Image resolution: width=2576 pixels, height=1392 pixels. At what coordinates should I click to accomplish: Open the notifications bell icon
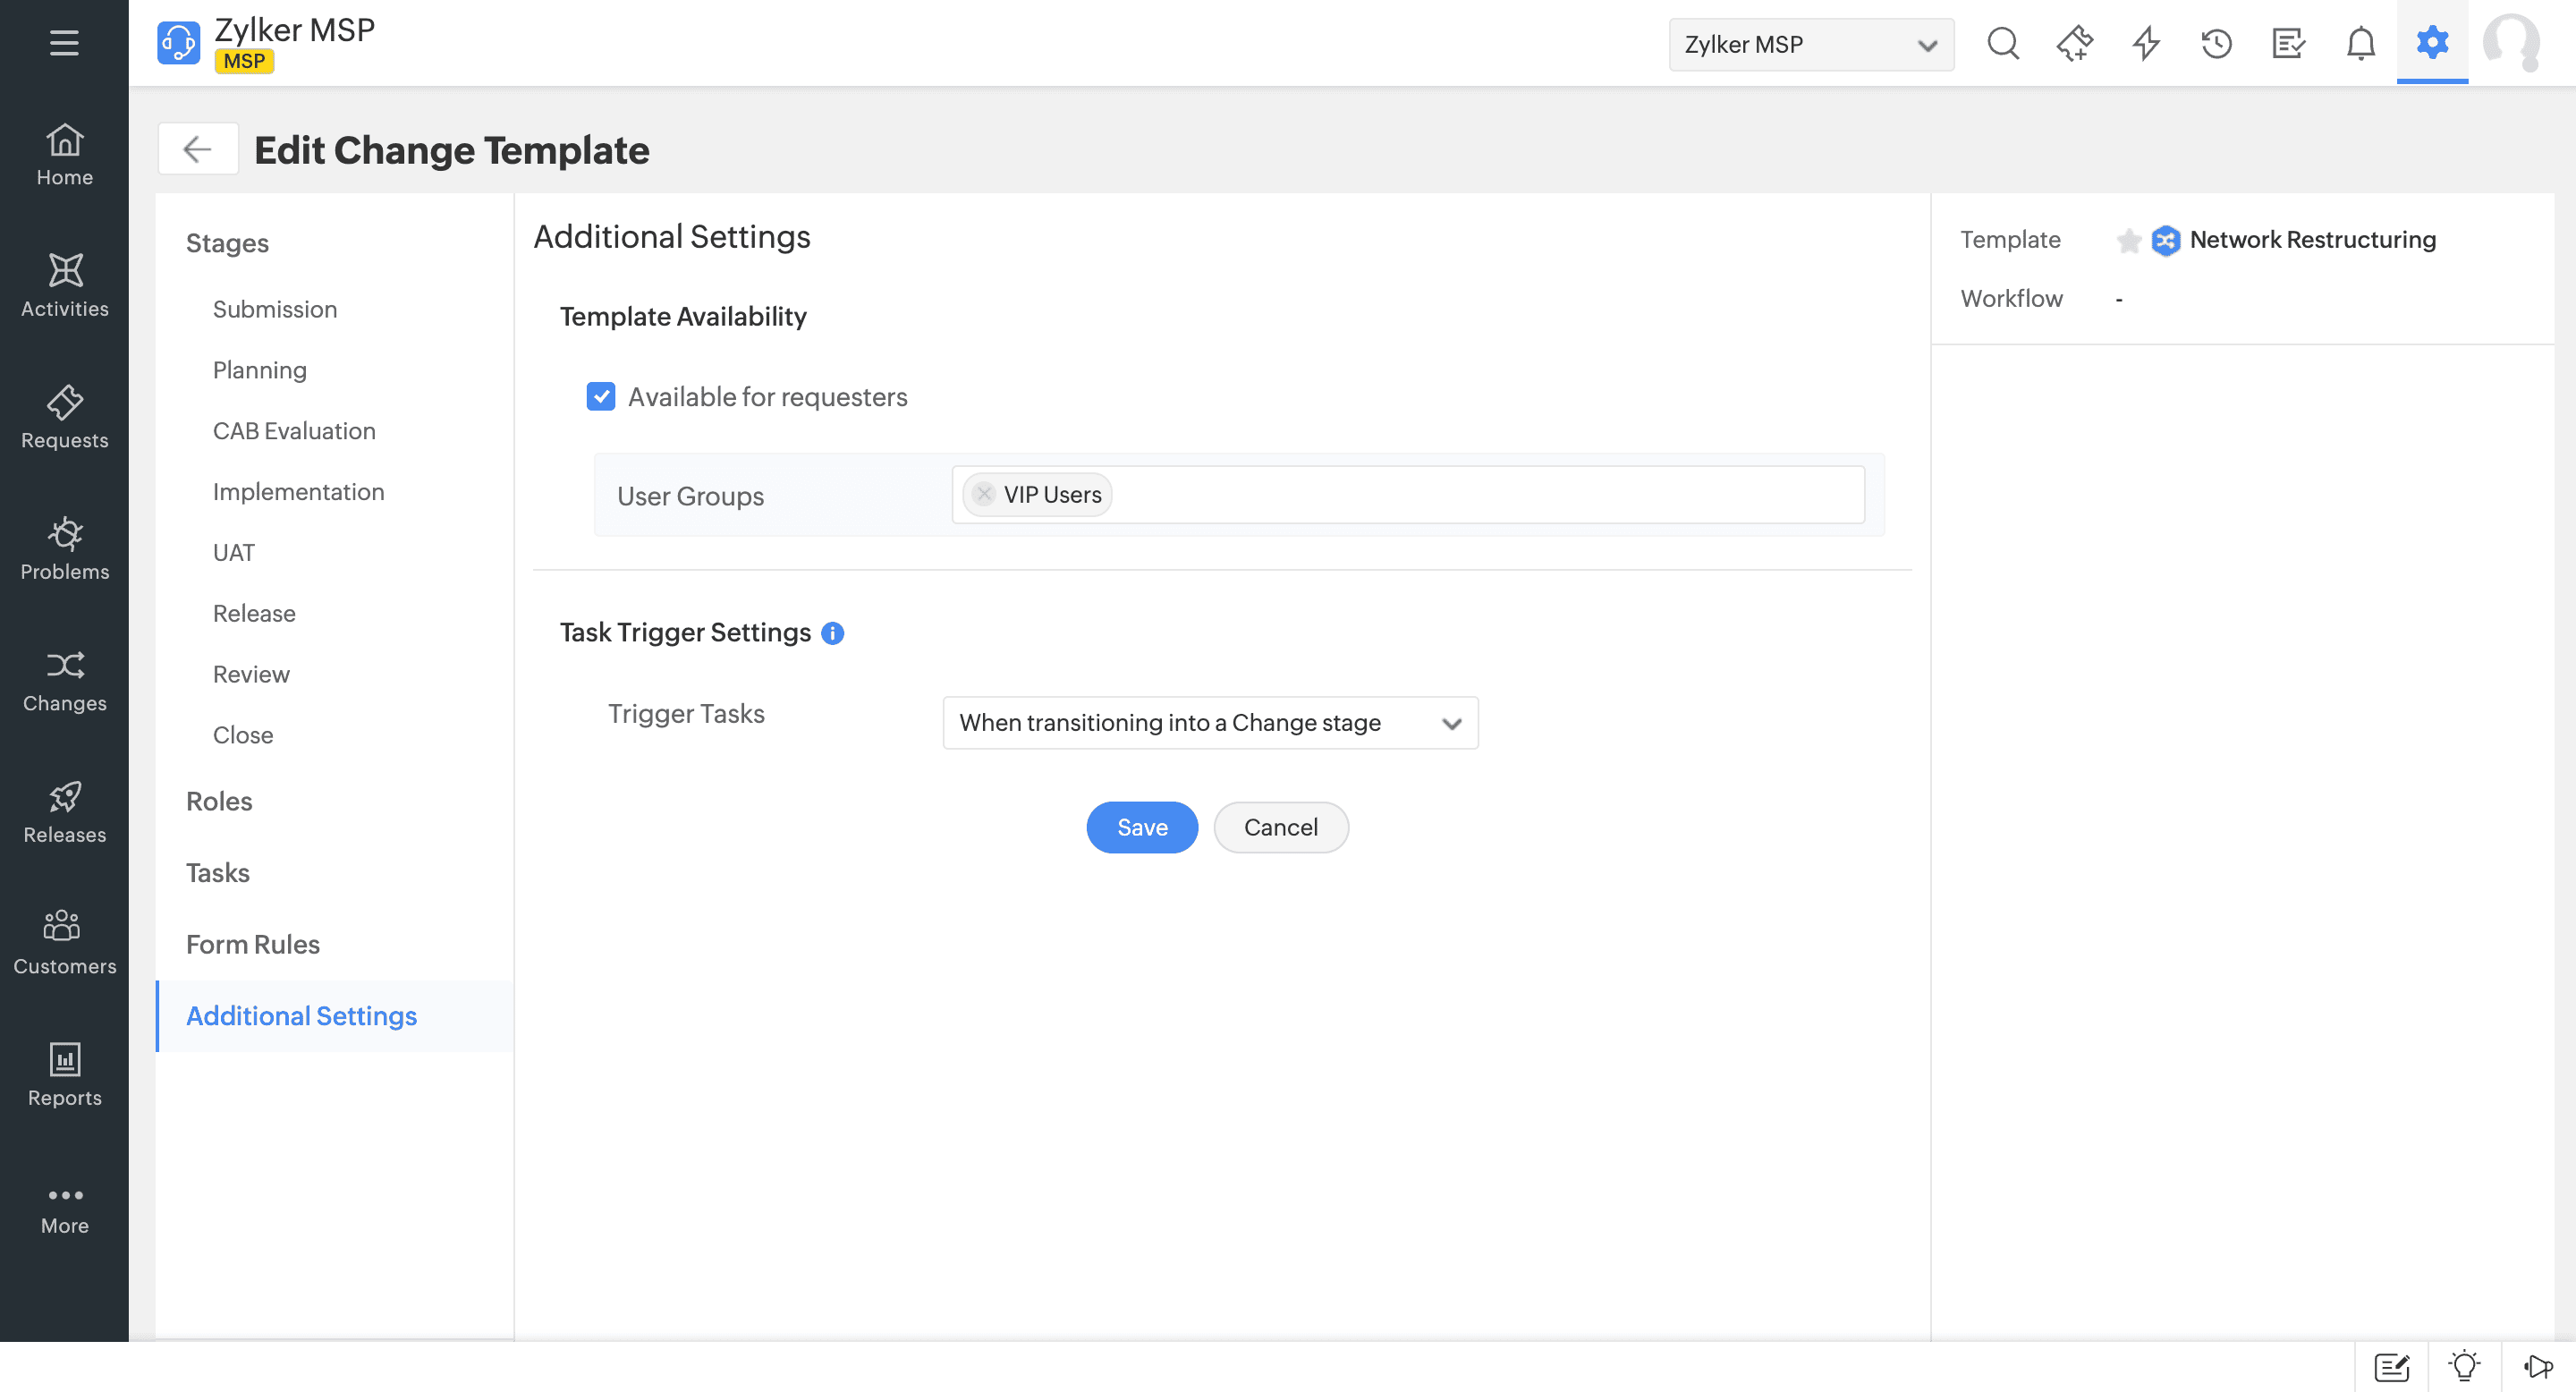pos(2360,44)
